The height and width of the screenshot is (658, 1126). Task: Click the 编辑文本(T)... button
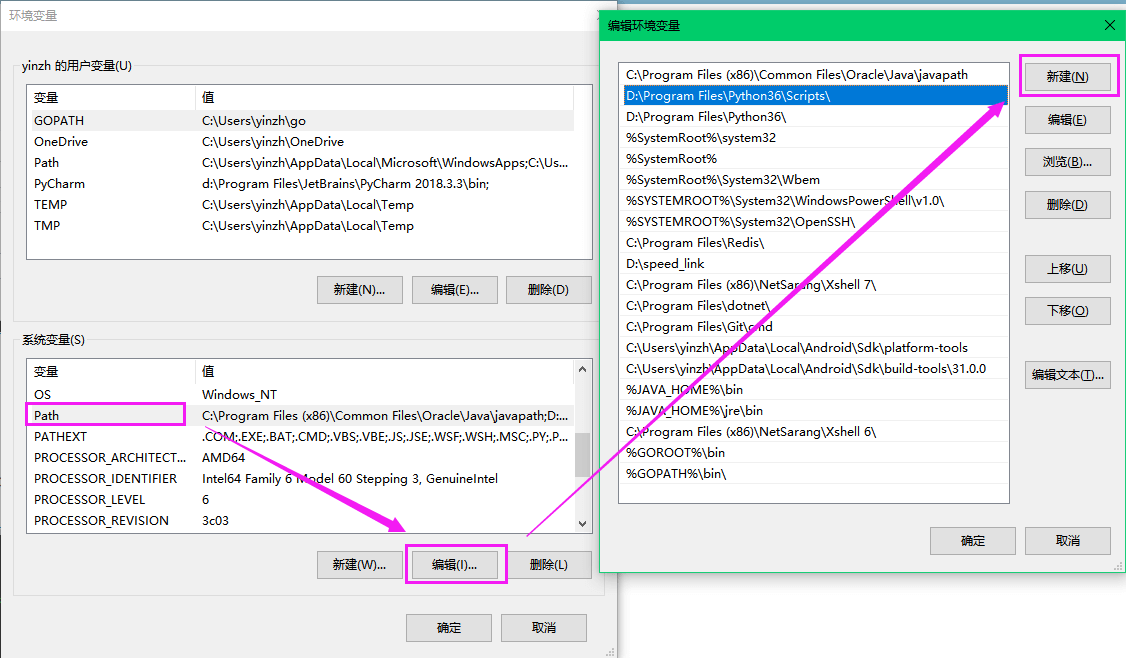1068,374
